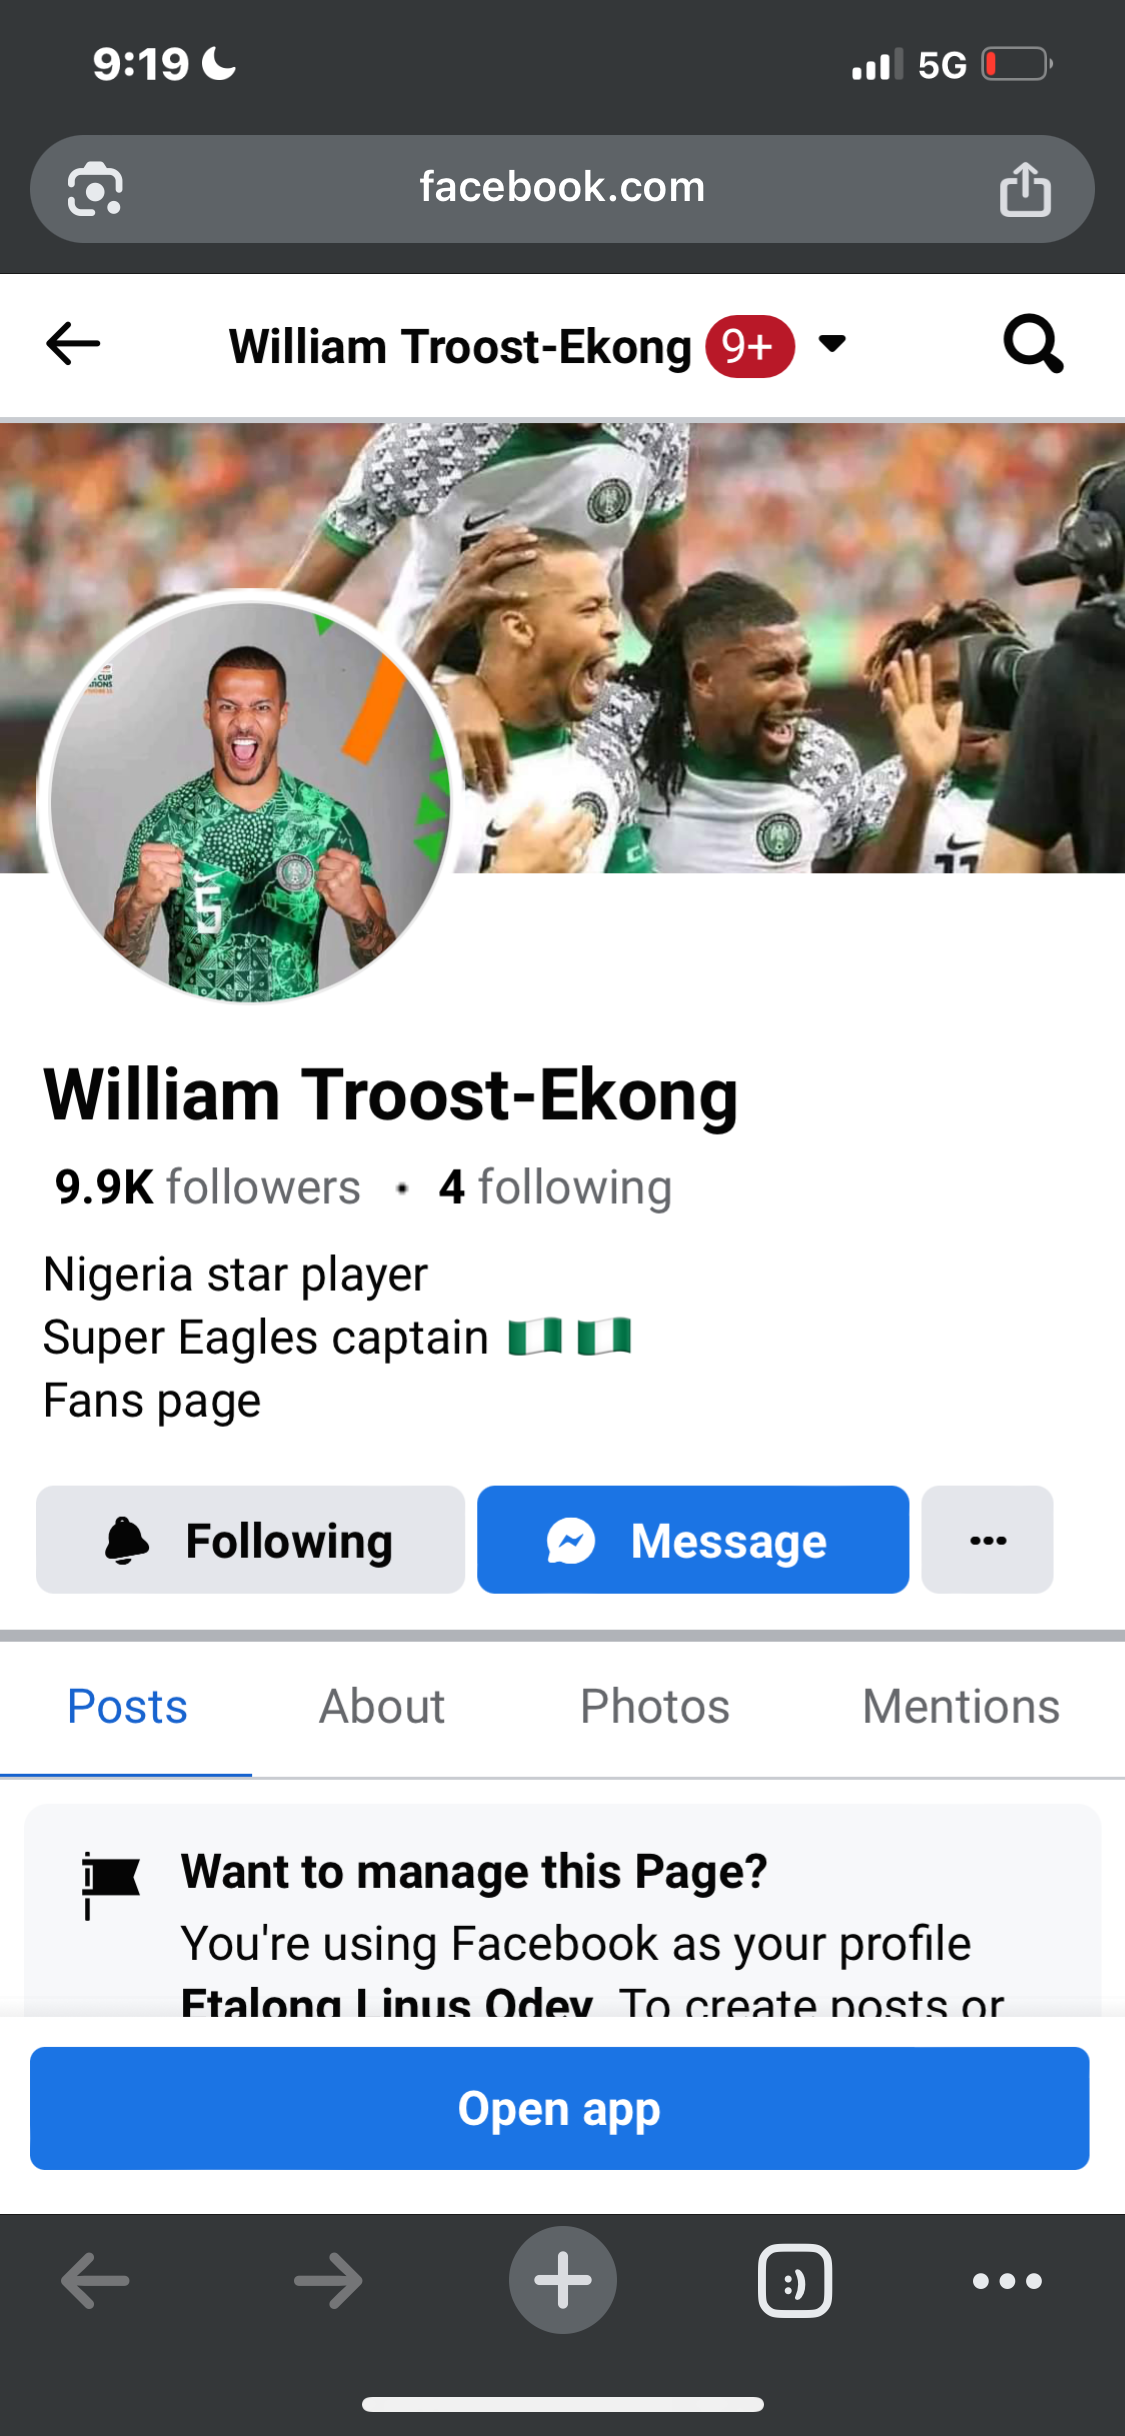Tap the camera lens search icon

[95, 189]
